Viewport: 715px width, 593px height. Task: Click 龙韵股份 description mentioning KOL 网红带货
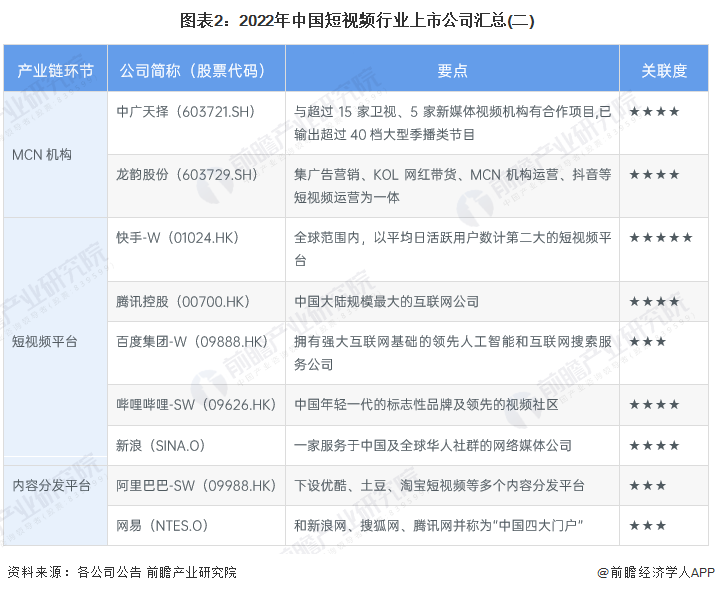click(x=452, y=186)
